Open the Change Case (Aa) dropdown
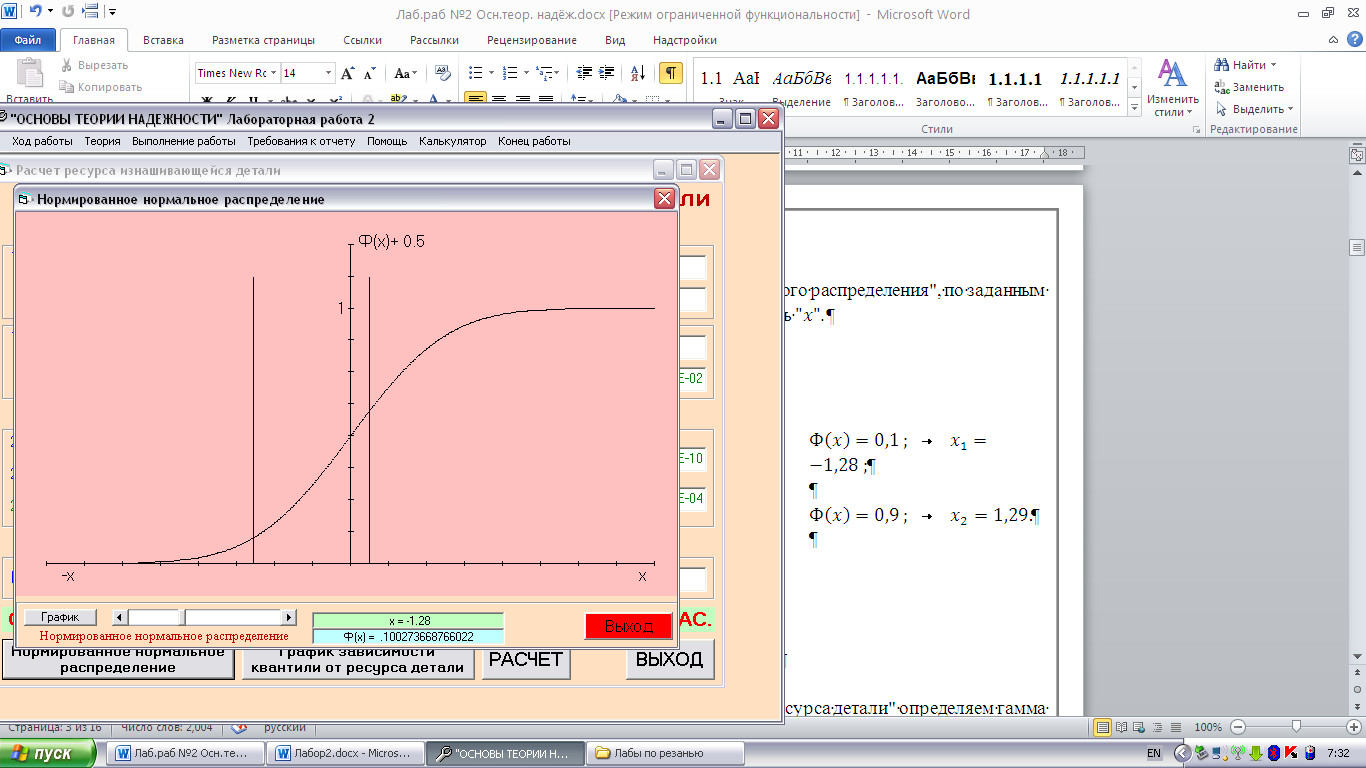The height and width of the screenshot is (768, 1366). (x=405, y=73)
